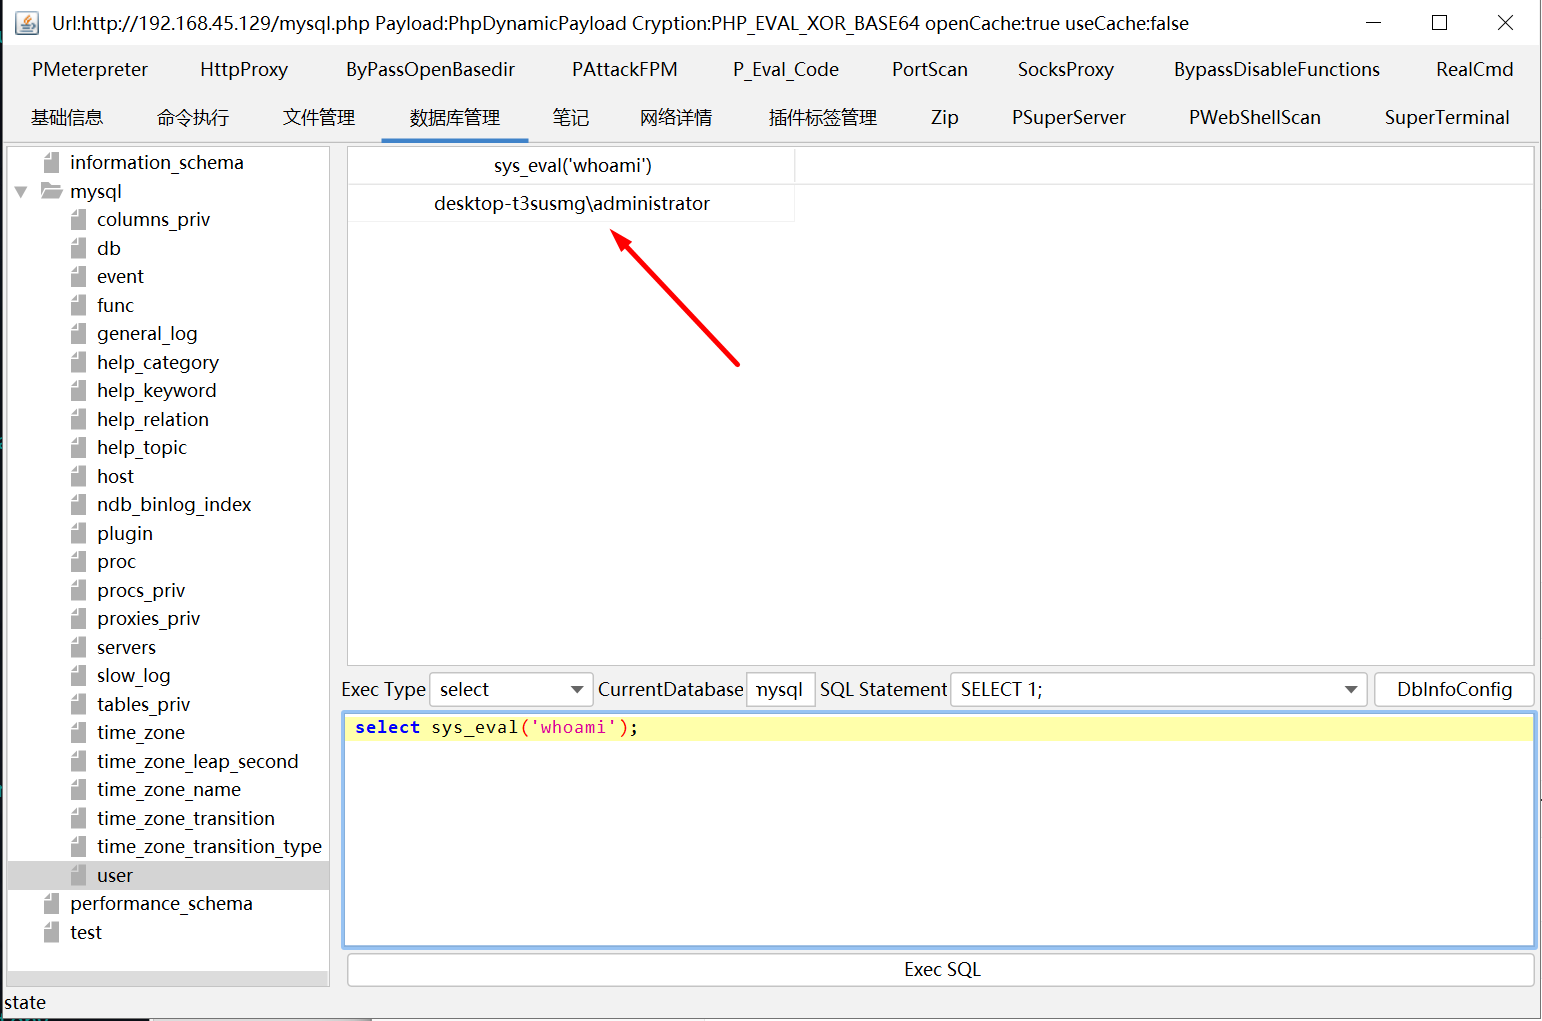1542x1021 pixels.
Task: Click the Exec SQL button
Action: coord(941,969)
